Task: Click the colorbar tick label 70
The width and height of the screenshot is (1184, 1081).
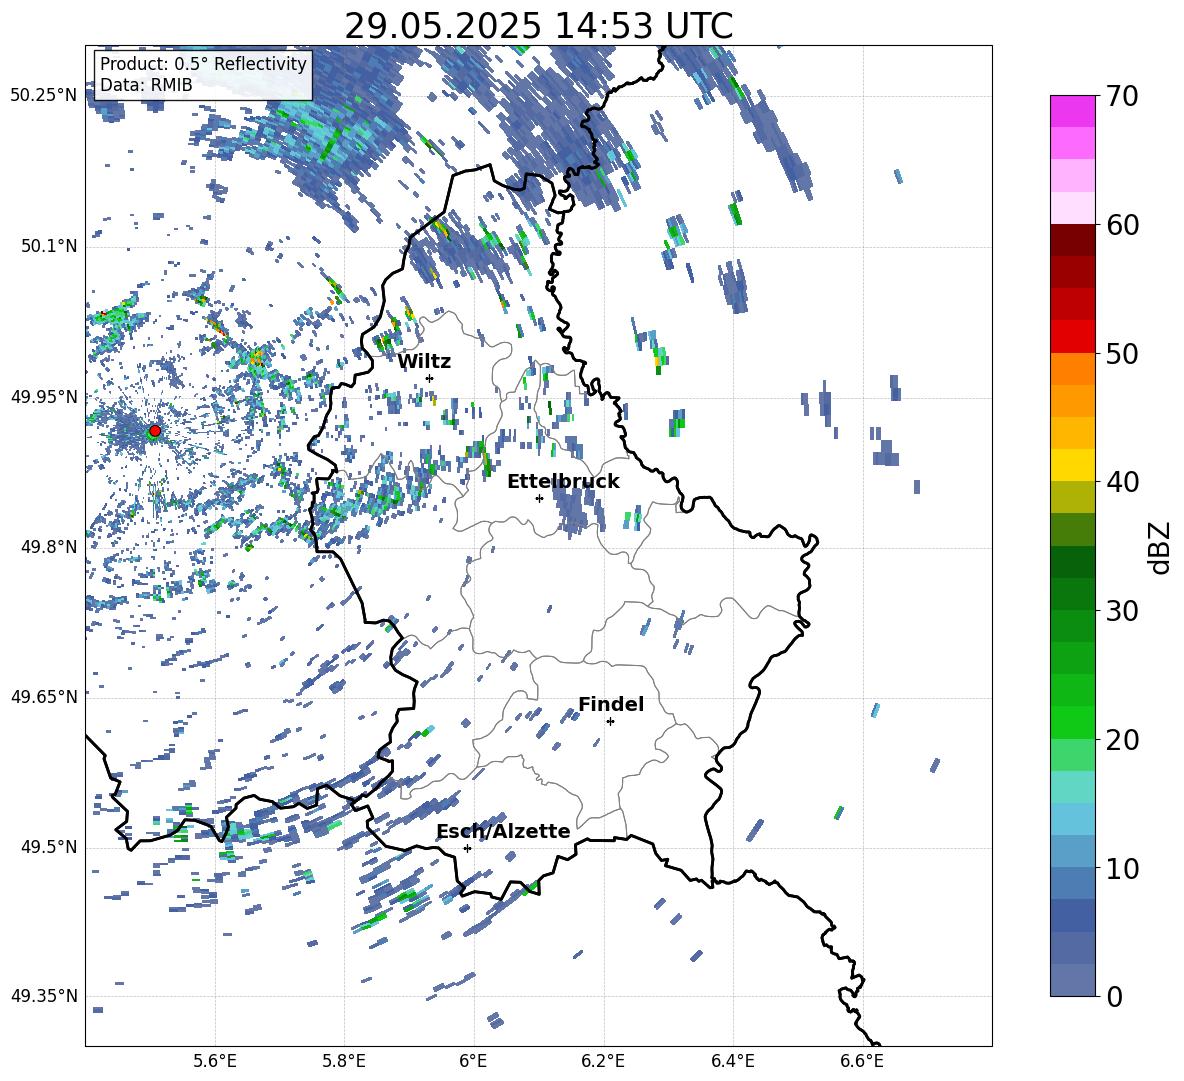Action: 1122,97
